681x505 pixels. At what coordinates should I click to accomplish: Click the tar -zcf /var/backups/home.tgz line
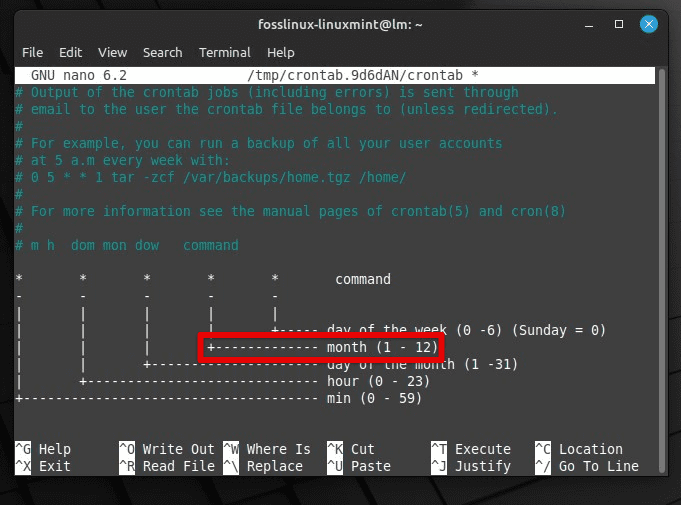(x=211, y=177)
